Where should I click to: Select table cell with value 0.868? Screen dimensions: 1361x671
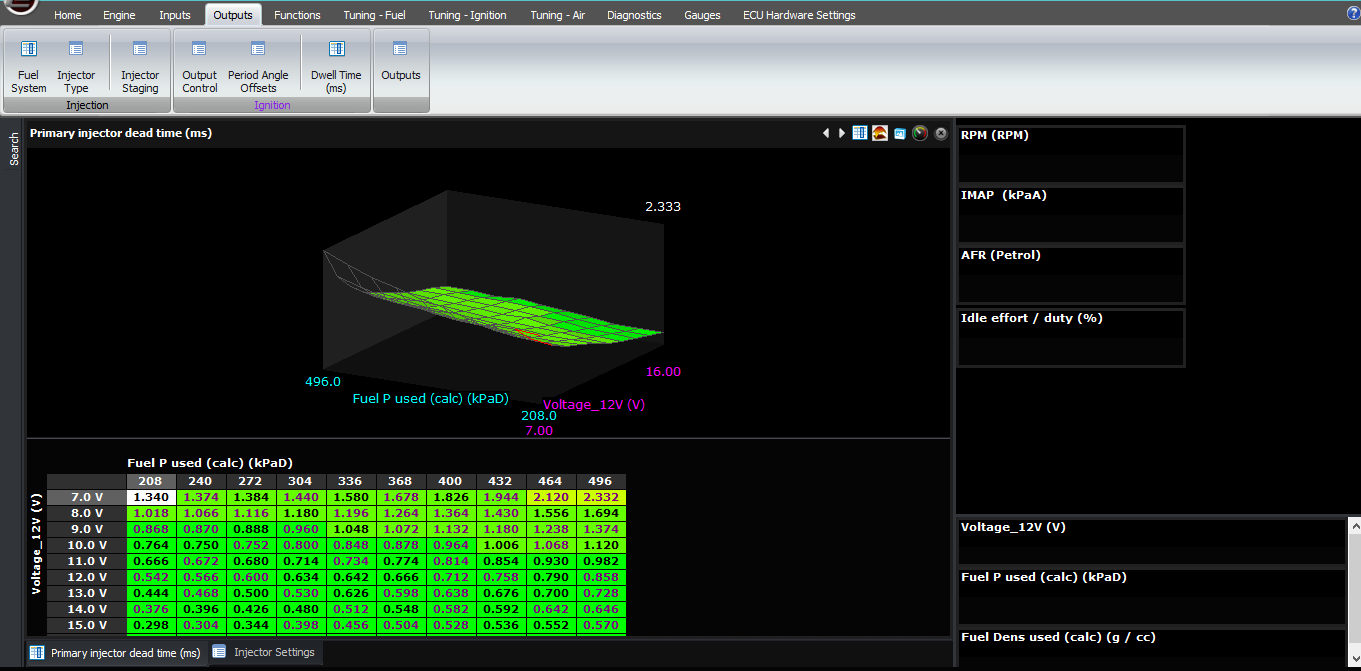[x=151, y=529]
